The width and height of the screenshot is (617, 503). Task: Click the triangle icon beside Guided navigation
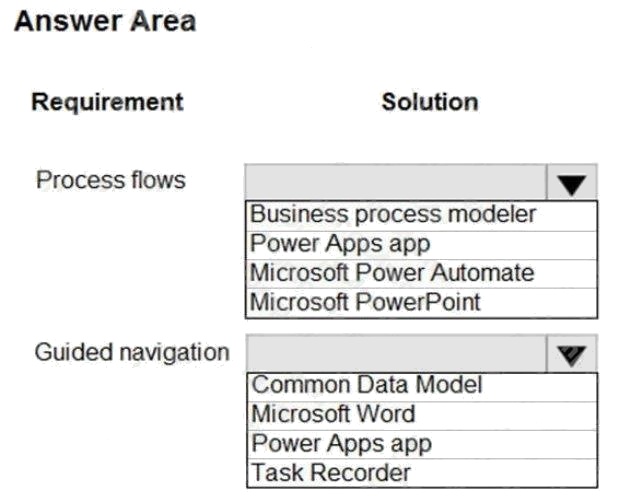tap(572, 356)
